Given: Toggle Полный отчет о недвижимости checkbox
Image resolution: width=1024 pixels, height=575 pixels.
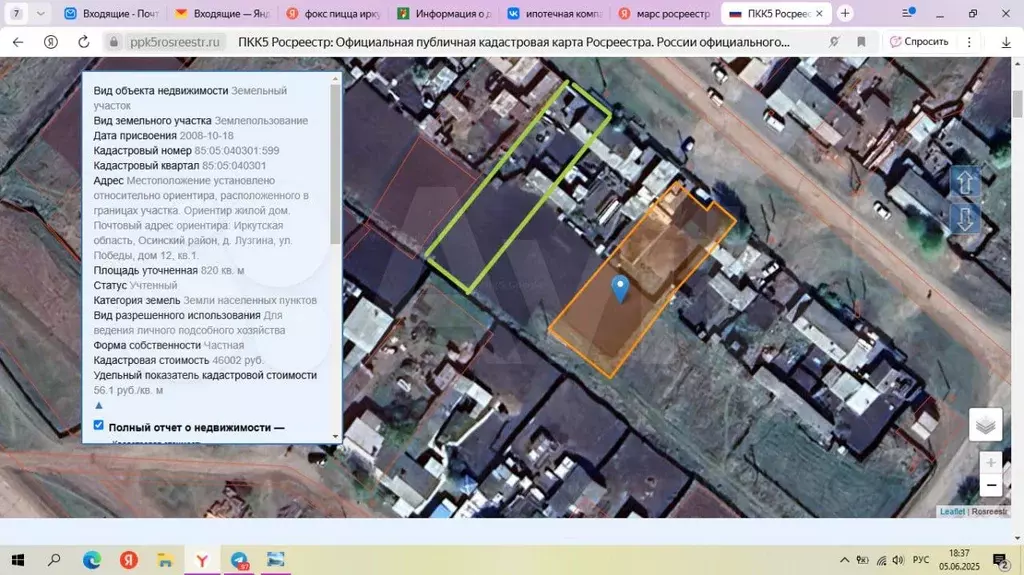Looking at the screenshot, I should 99,425.
